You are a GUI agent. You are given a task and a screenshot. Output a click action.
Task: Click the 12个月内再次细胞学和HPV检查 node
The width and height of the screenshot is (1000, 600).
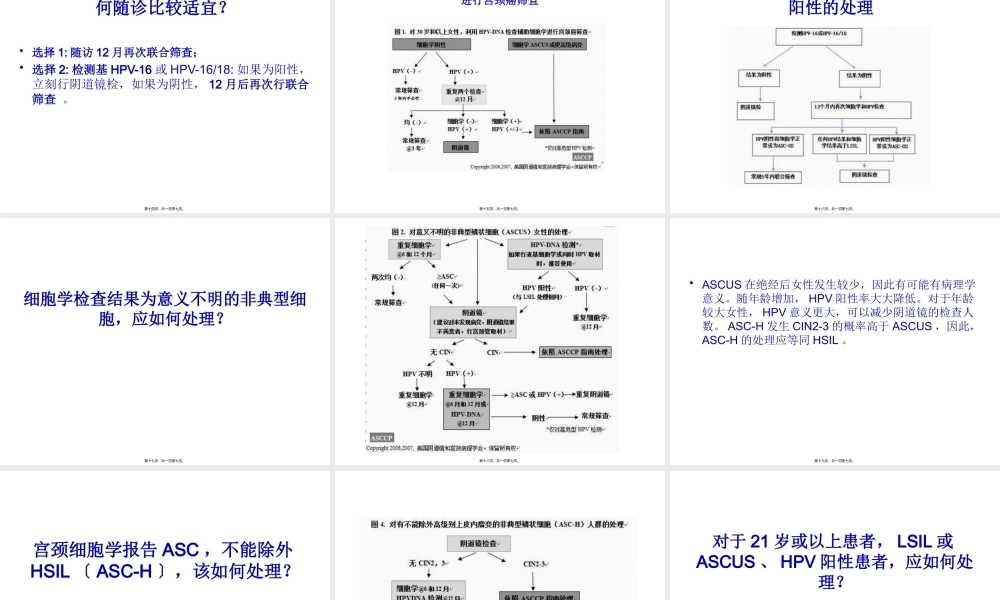pos(861,109)
